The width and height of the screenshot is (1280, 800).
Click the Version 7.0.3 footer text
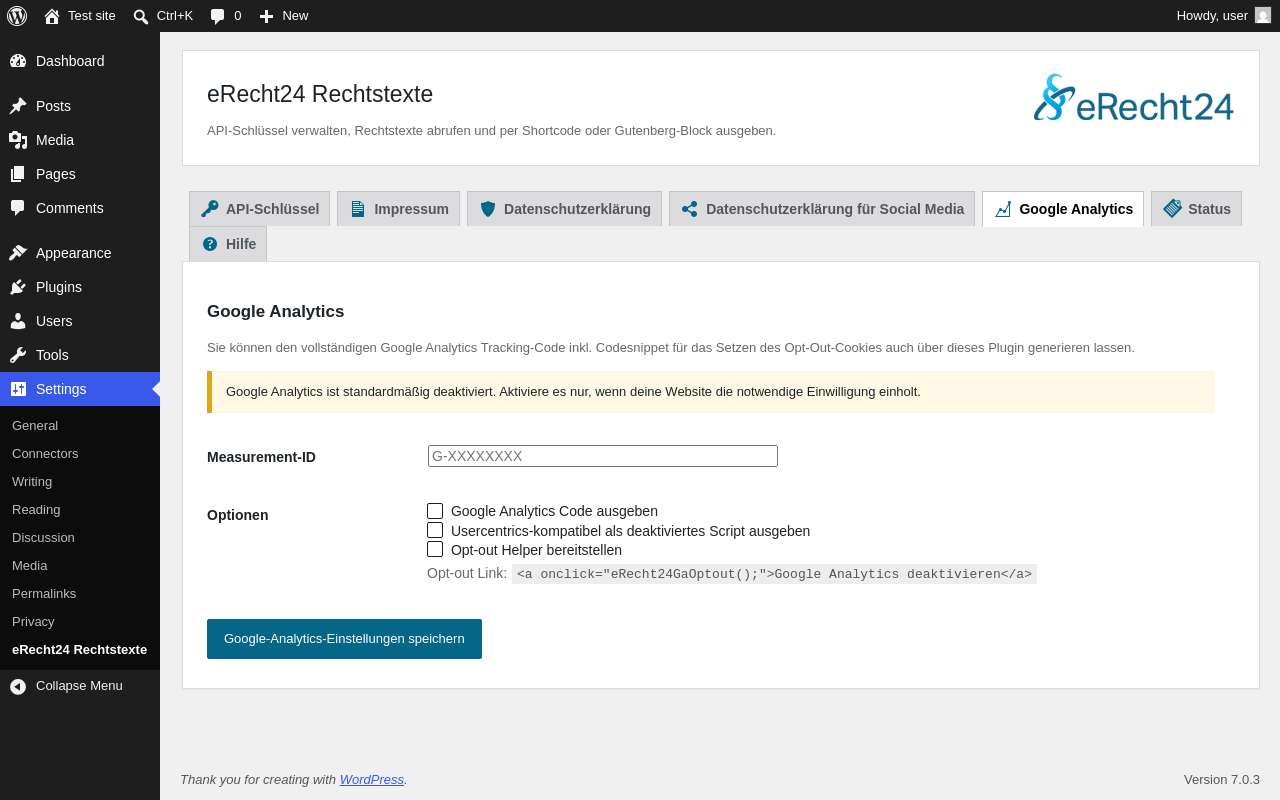pyautogui.click(x=1222, y=779)
